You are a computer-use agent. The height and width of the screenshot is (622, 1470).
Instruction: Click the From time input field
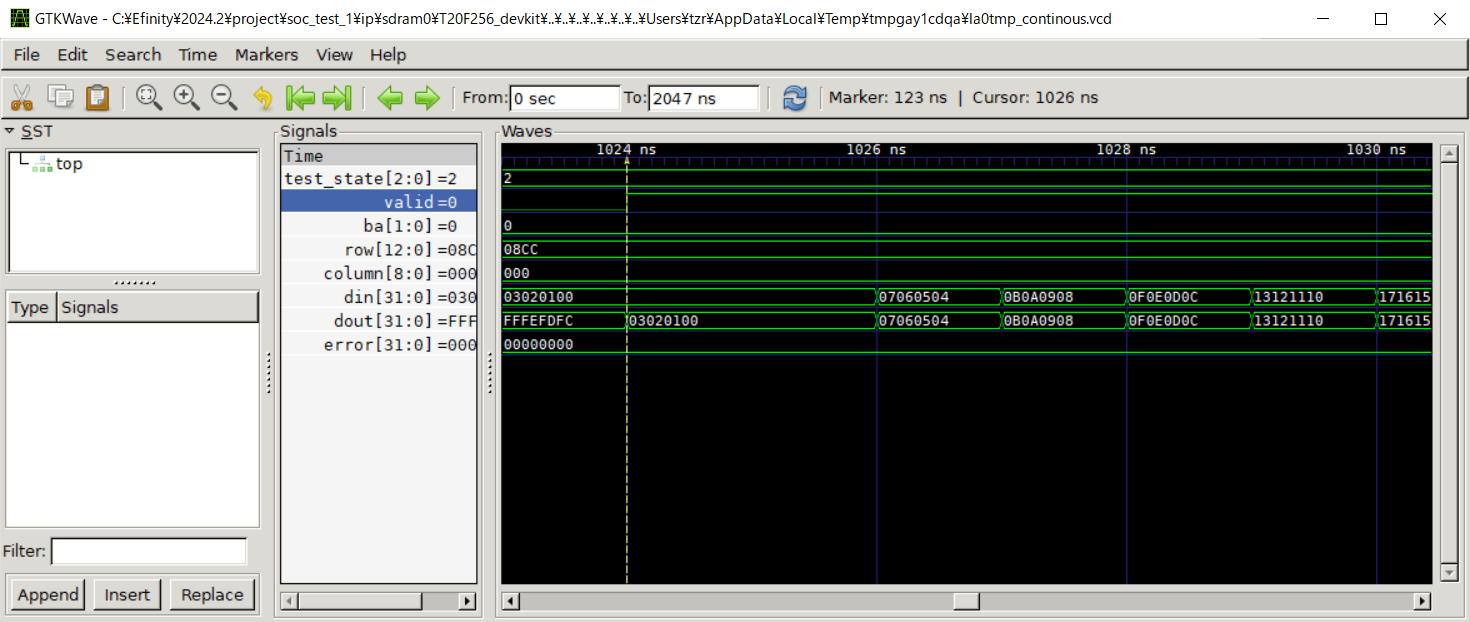tap(565, 98)
